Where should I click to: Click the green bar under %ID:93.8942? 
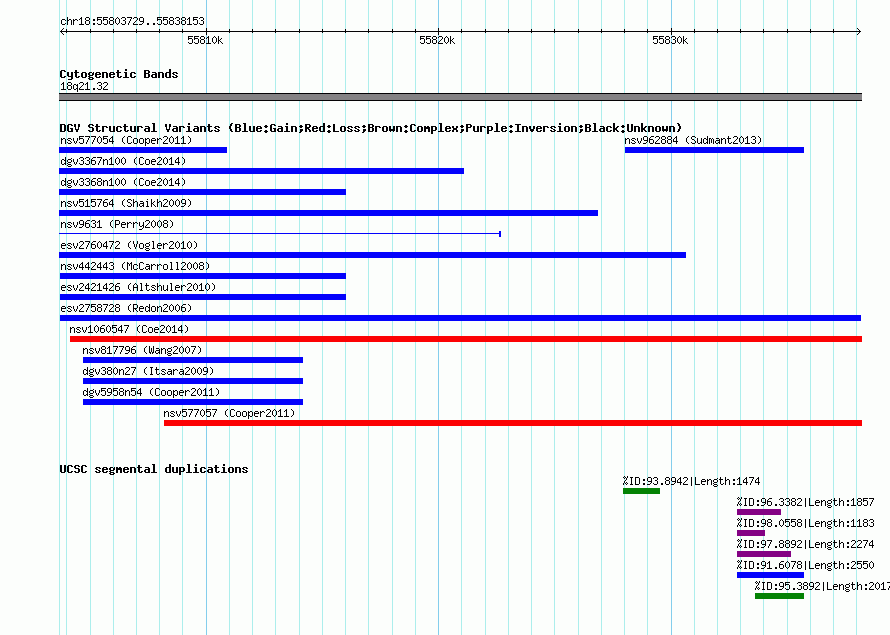641,491
